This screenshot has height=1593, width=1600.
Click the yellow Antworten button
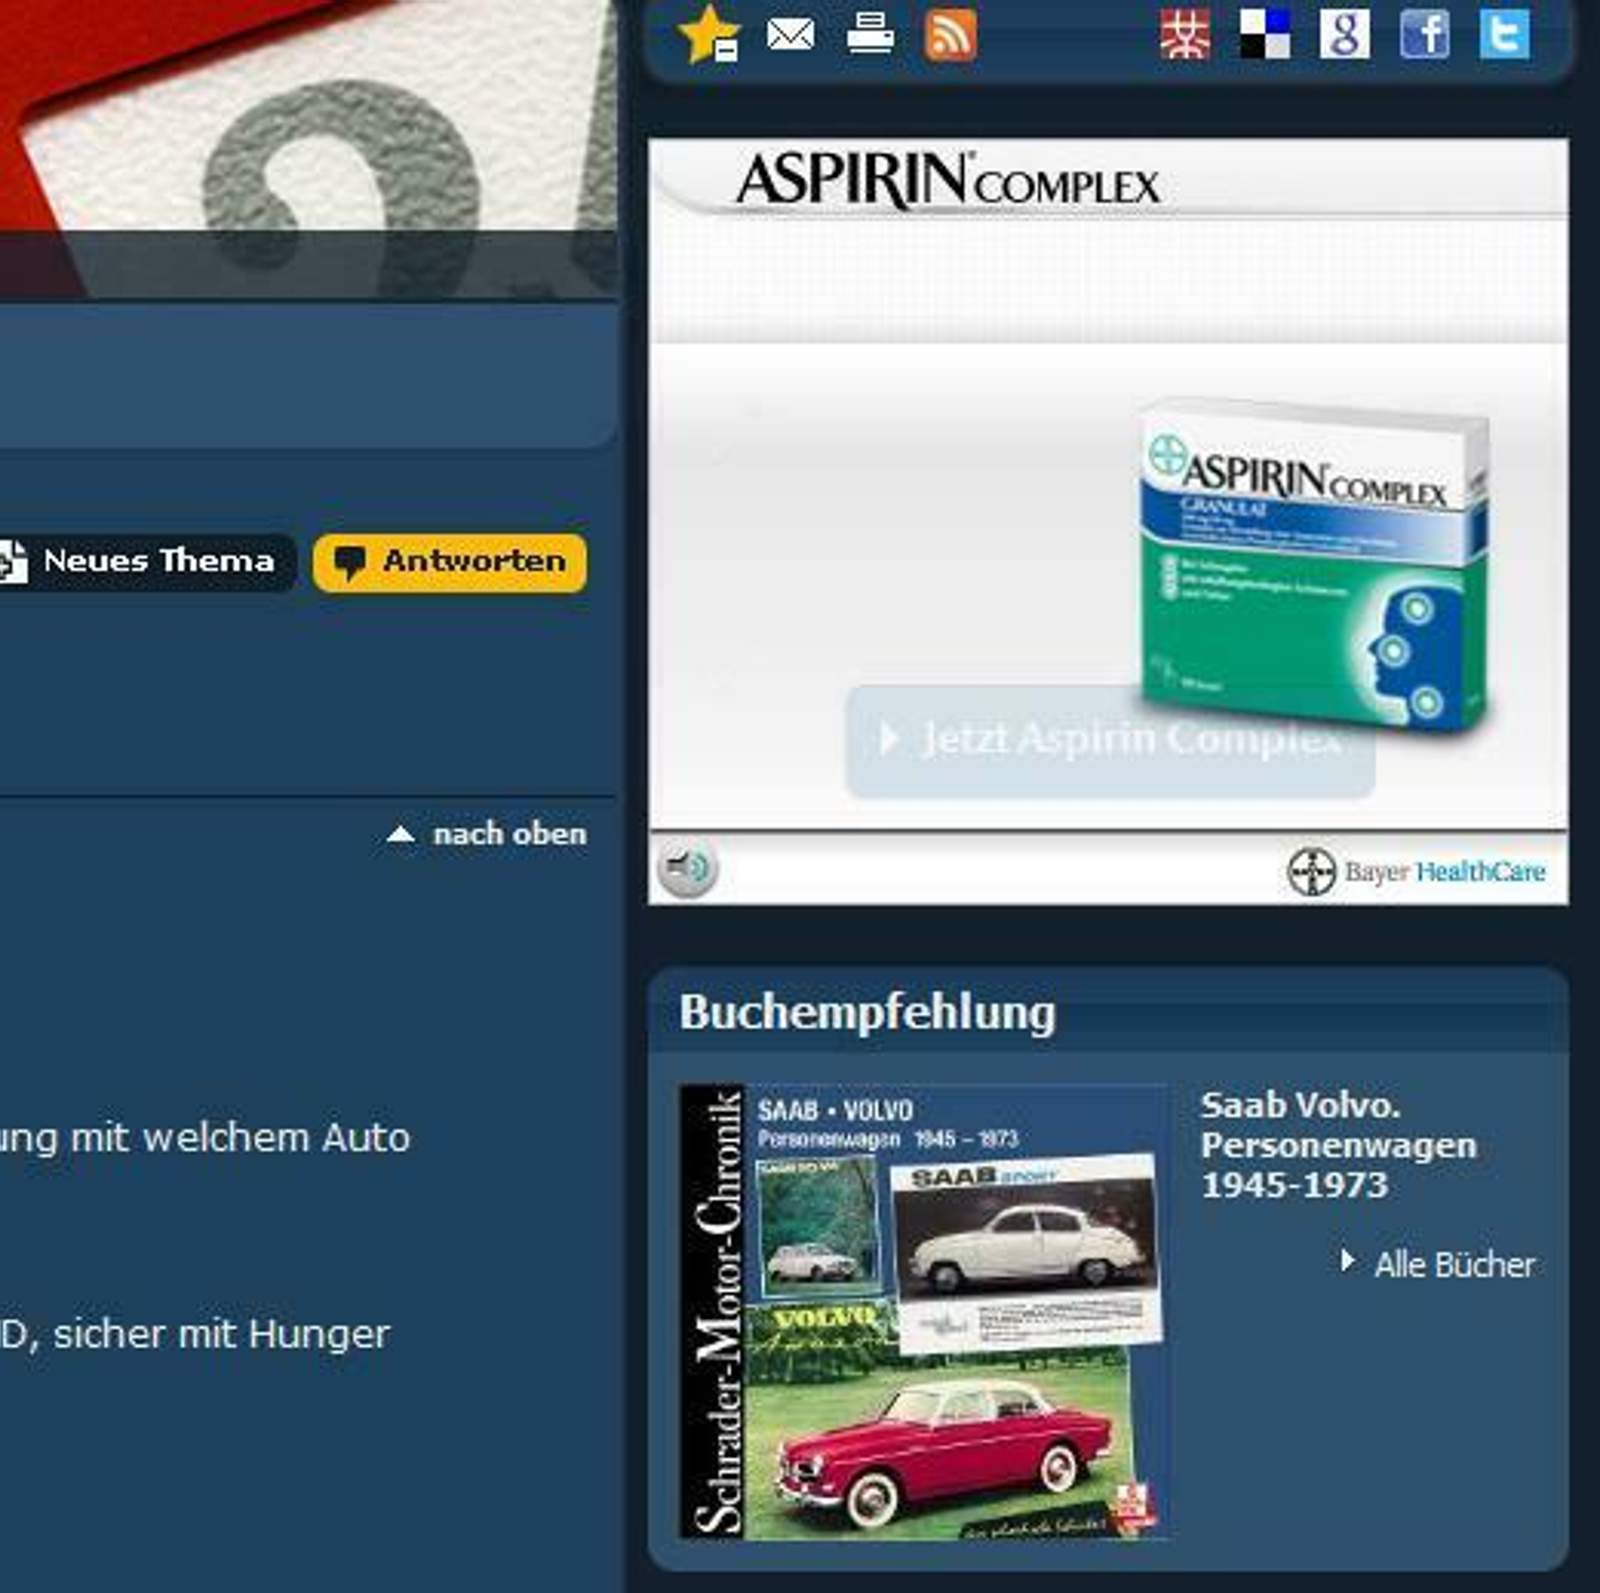tap(450, 562)
